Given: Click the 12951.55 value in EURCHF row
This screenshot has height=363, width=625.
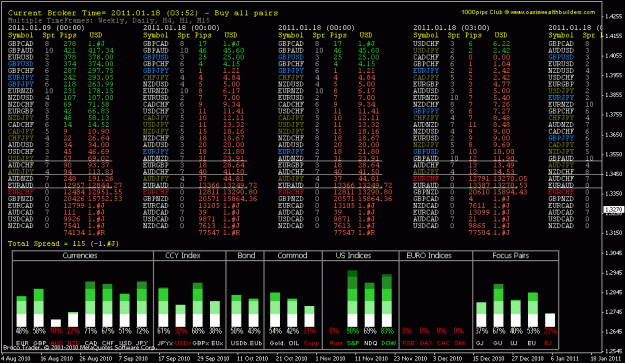Looking at the screenshot, I should [x=105, y=192].
